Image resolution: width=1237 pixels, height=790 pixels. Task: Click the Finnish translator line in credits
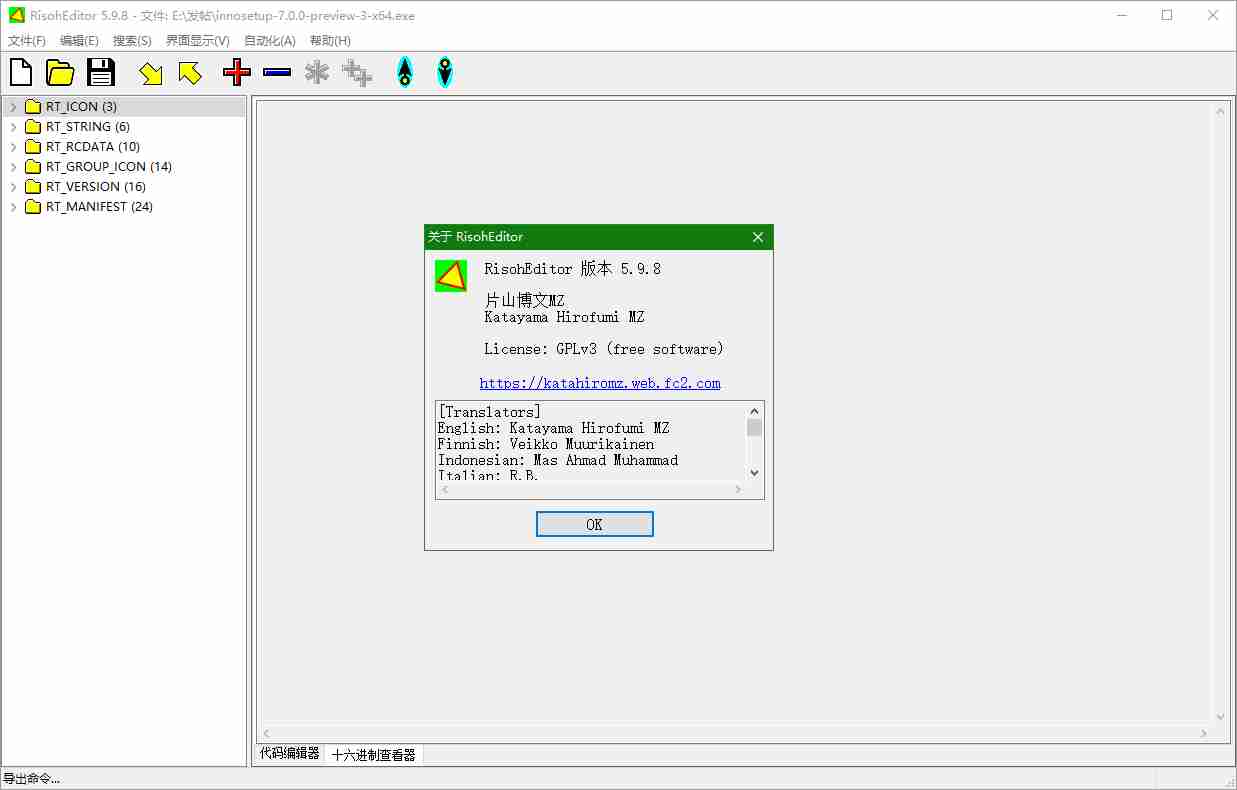(x=546, y=444)
